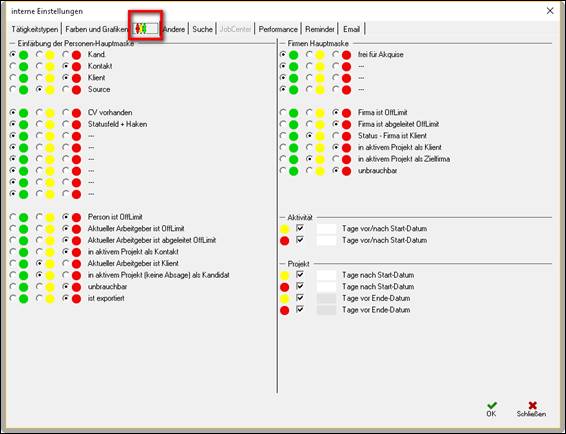The height and width of the screenshot is (434, 566).
Task: Click the green checkmark OK icon
Action: (491, 405)
